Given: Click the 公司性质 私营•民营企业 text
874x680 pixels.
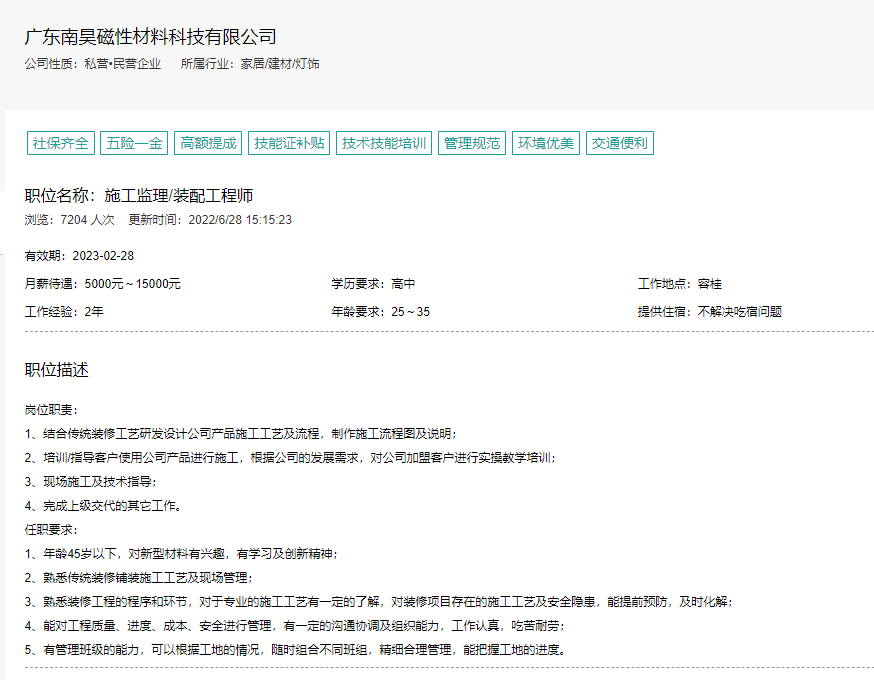Looking at the screenshot, I should pos(93,64).
